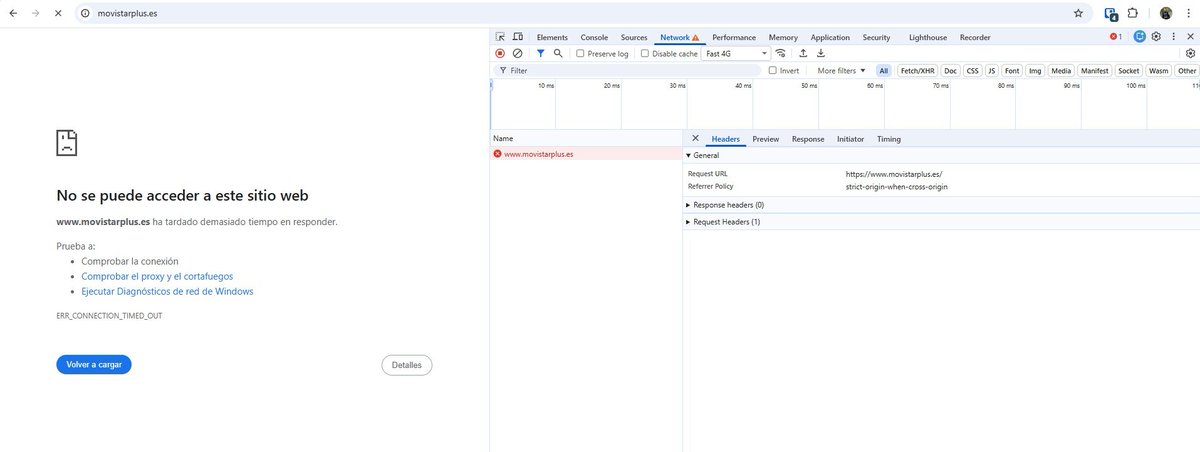Toggle the device toolbar icon
Viewport: 1200px width, 452px height.
coord(517,37)
